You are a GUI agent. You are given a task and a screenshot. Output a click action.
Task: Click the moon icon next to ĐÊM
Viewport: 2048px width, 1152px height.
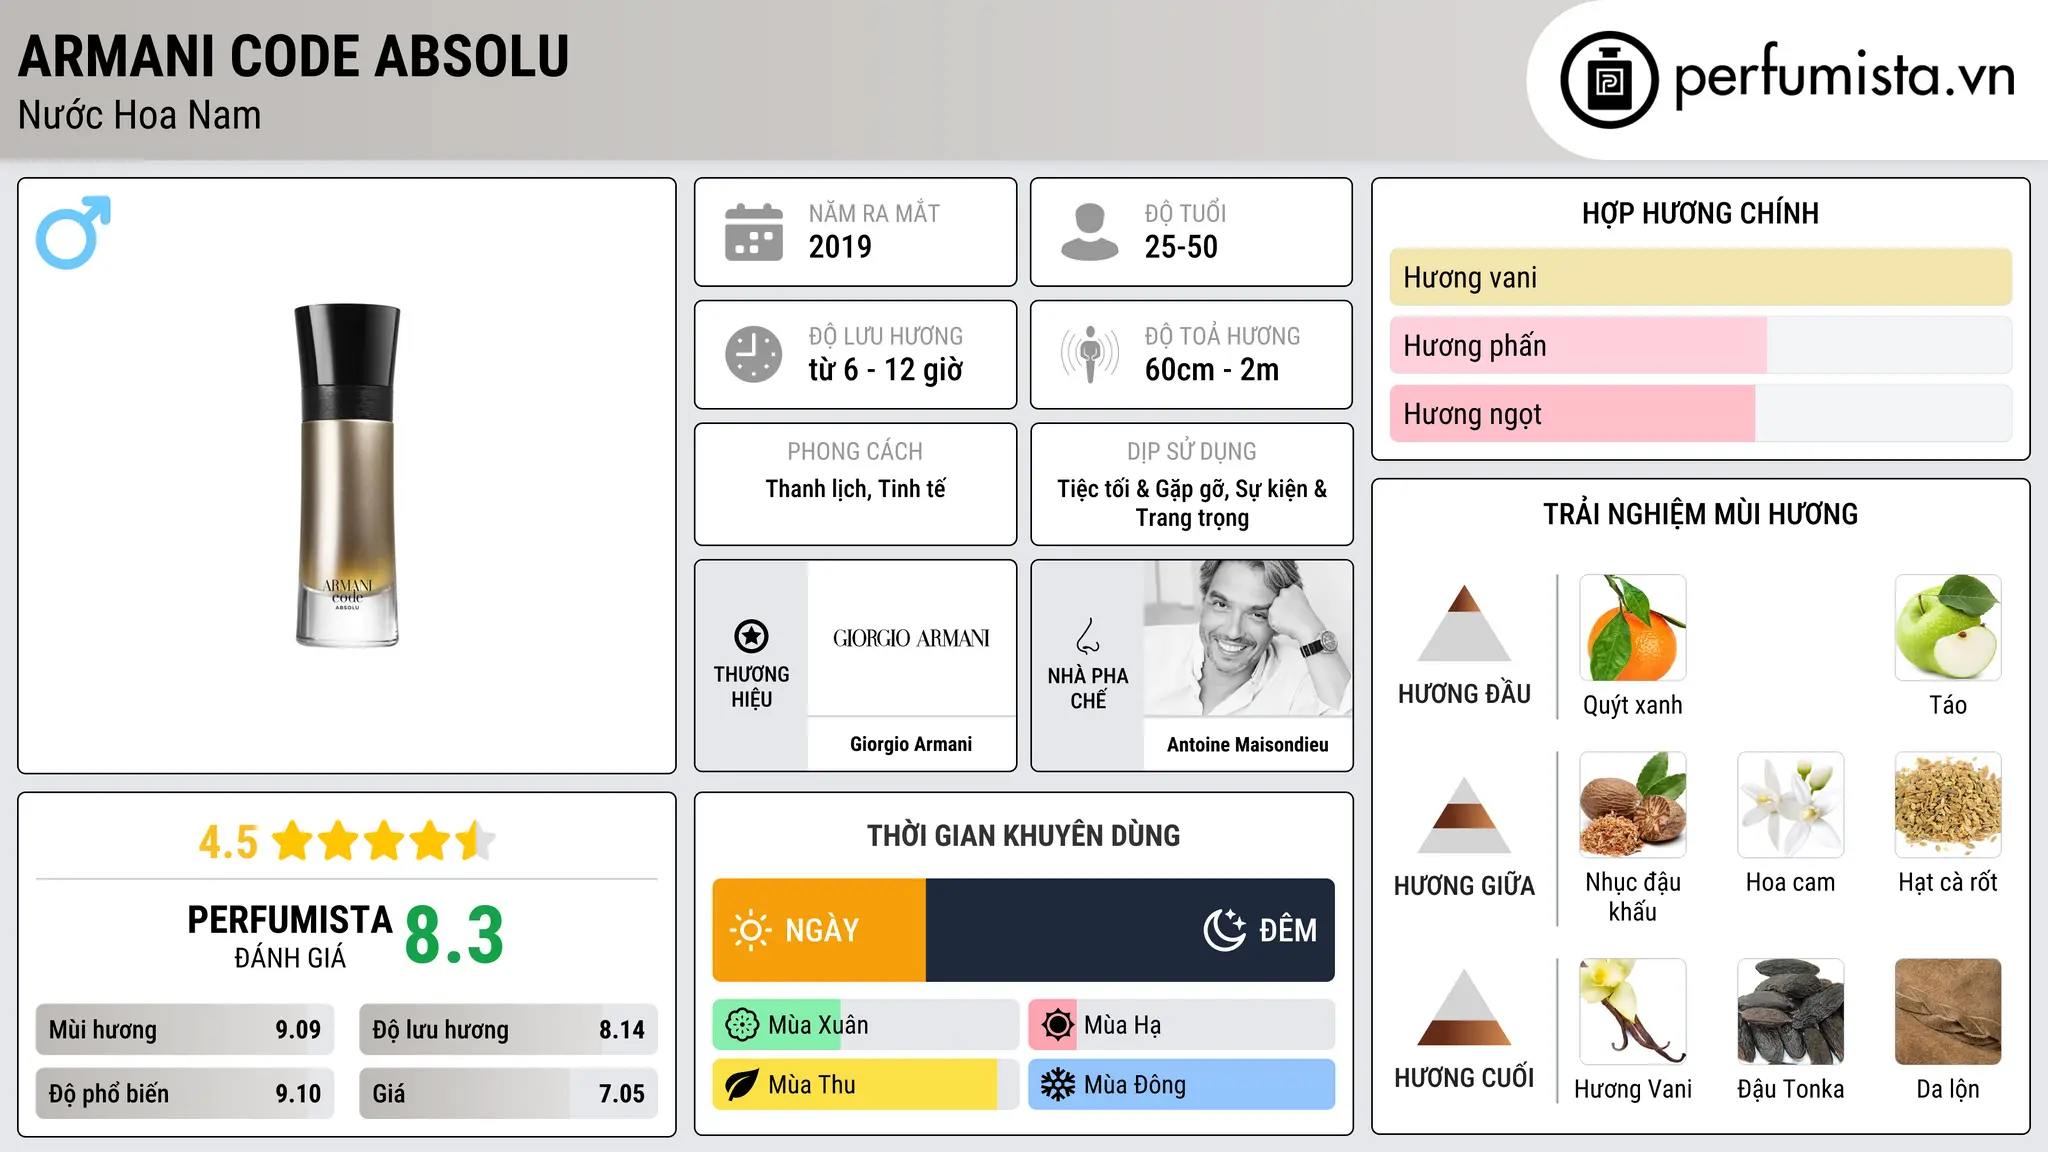[1224, 930]
